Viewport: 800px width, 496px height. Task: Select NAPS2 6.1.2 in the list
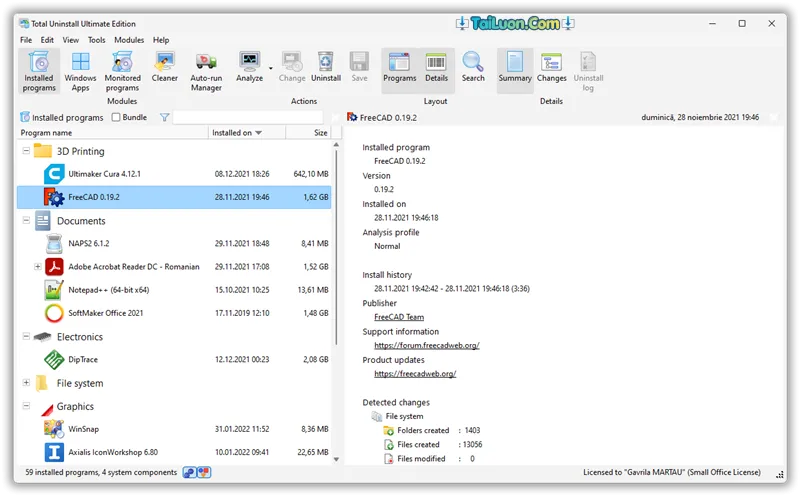click(x=174, y=243)
